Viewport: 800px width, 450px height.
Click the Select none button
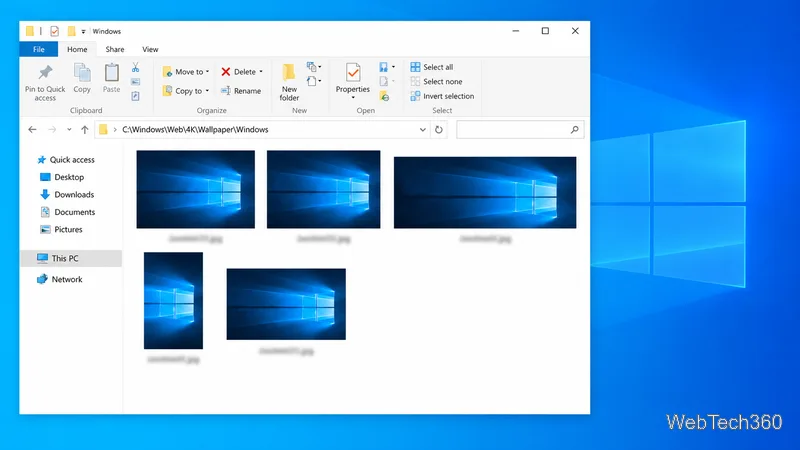[436, 81]
